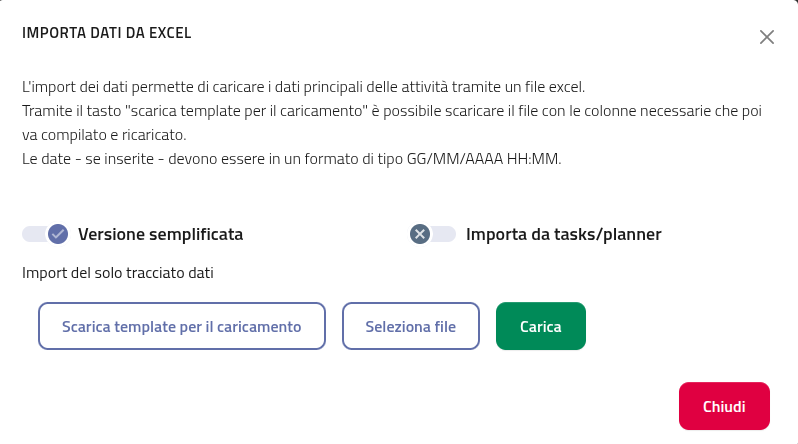Close the import dialog with the X icon
Viewport: 798px width, 444px height.
[767, 37]
